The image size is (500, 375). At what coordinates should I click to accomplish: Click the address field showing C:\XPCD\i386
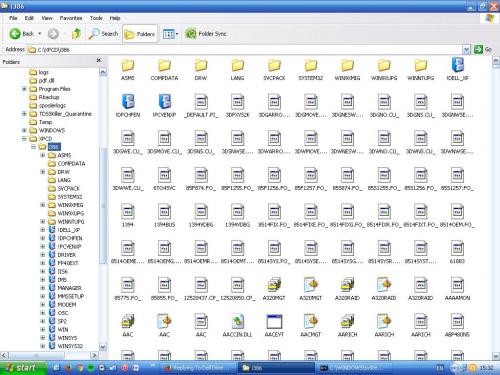click(245, 50)
